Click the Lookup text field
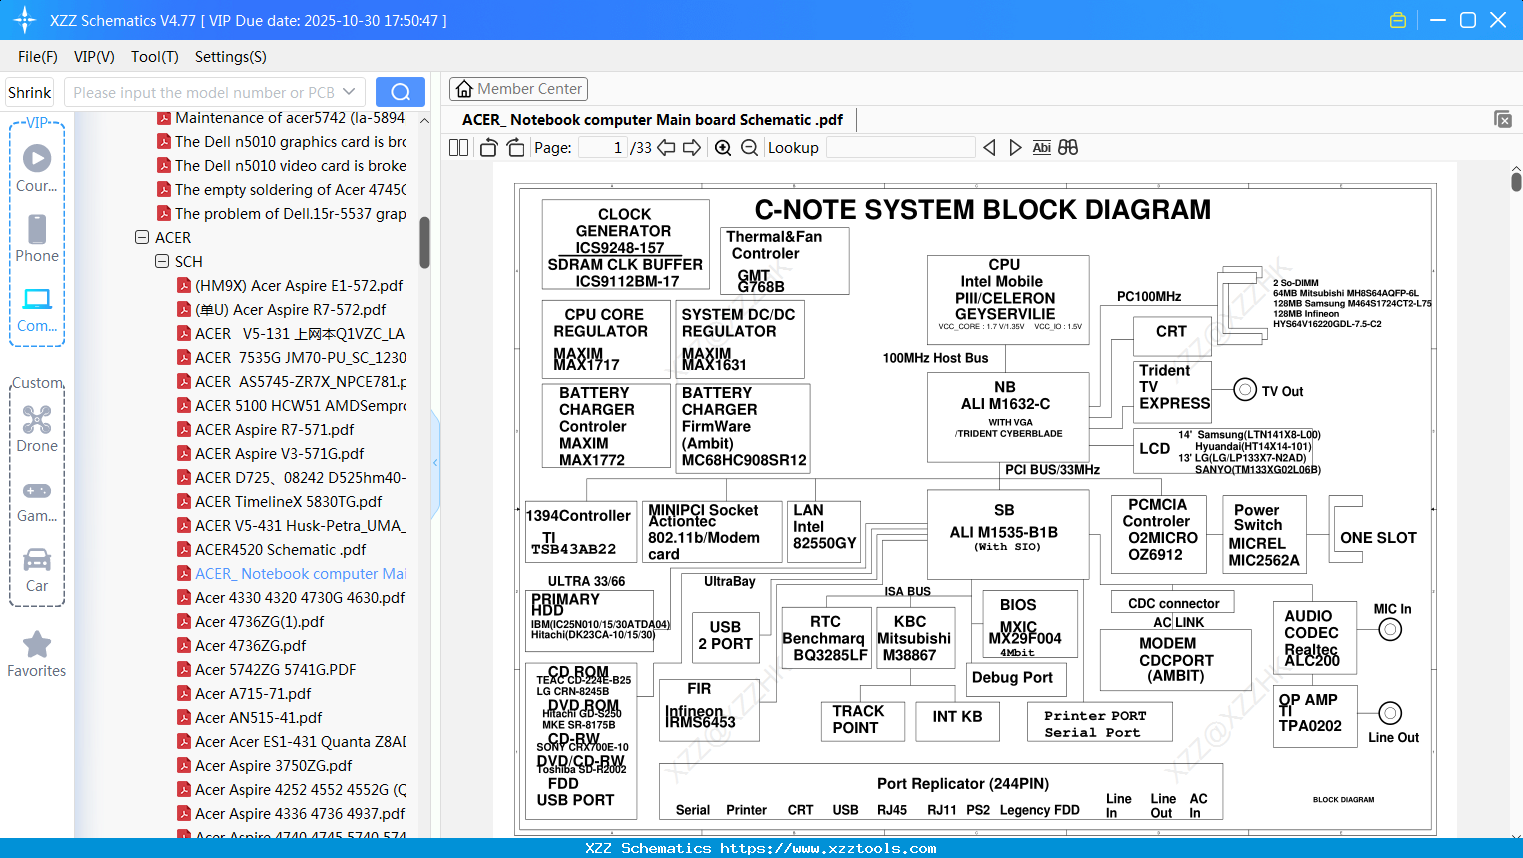This screenshot has width=1523, height=858. (x=901, y=148)
